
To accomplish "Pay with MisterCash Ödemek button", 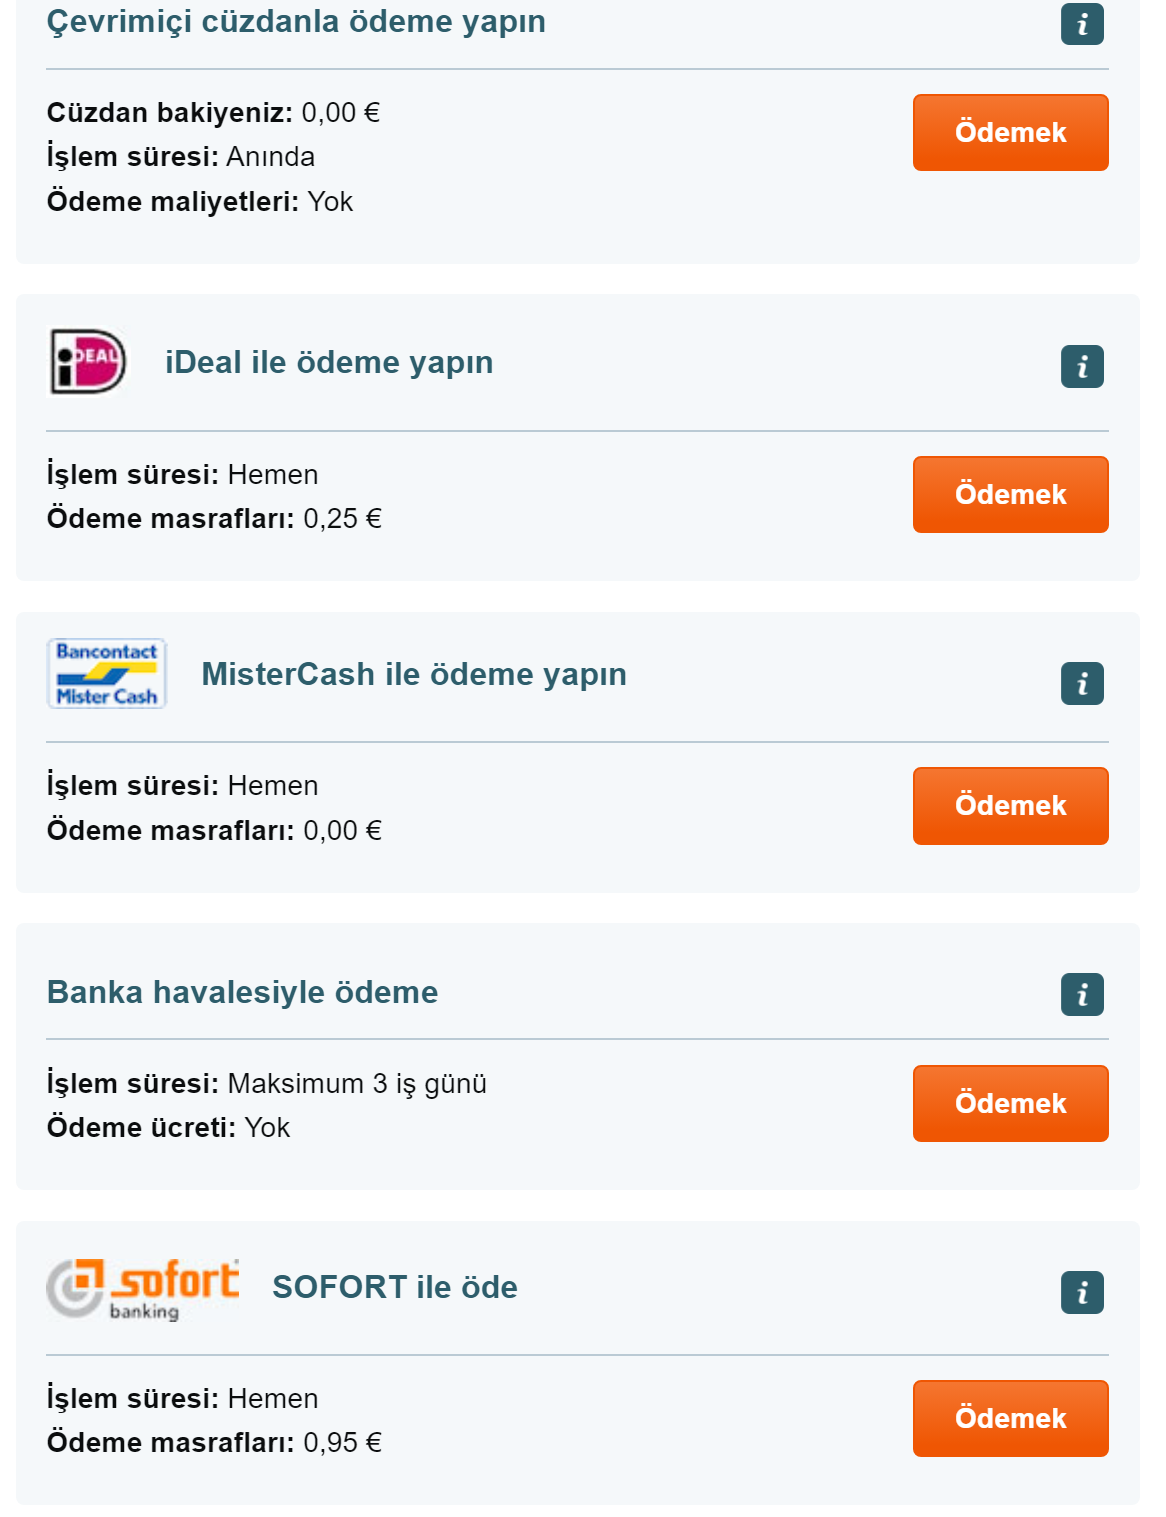I will click(x=1010, y=806).
